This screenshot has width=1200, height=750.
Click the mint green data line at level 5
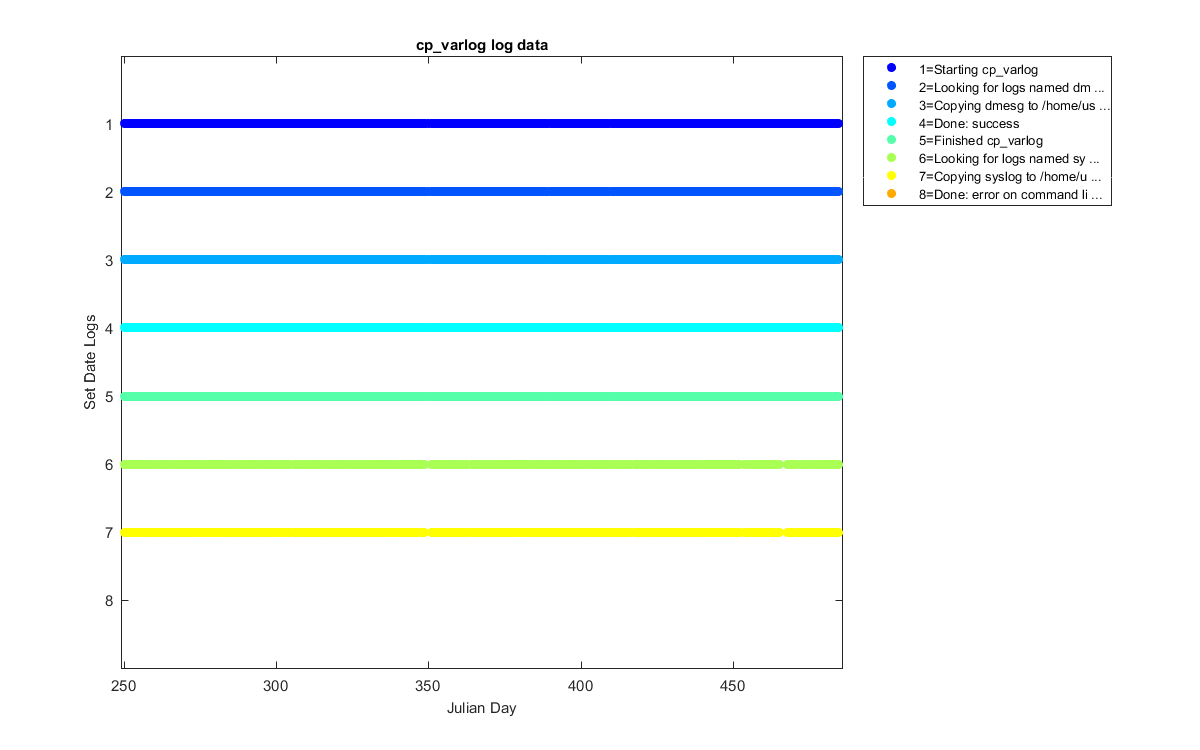(x=481, y=396)
